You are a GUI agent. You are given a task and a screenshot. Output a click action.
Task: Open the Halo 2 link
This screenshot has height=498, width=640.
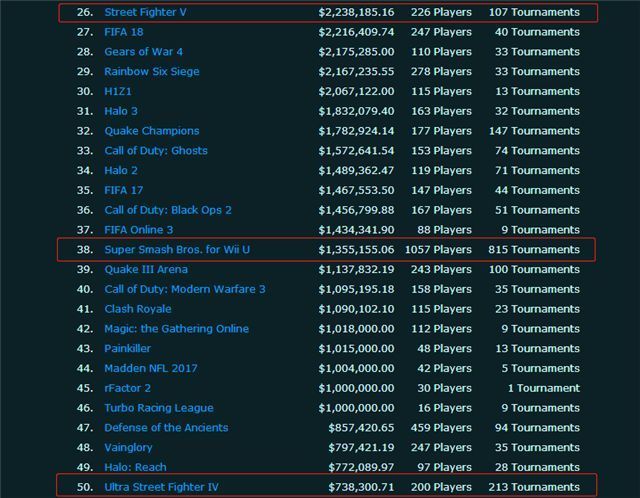coord(121,171)
